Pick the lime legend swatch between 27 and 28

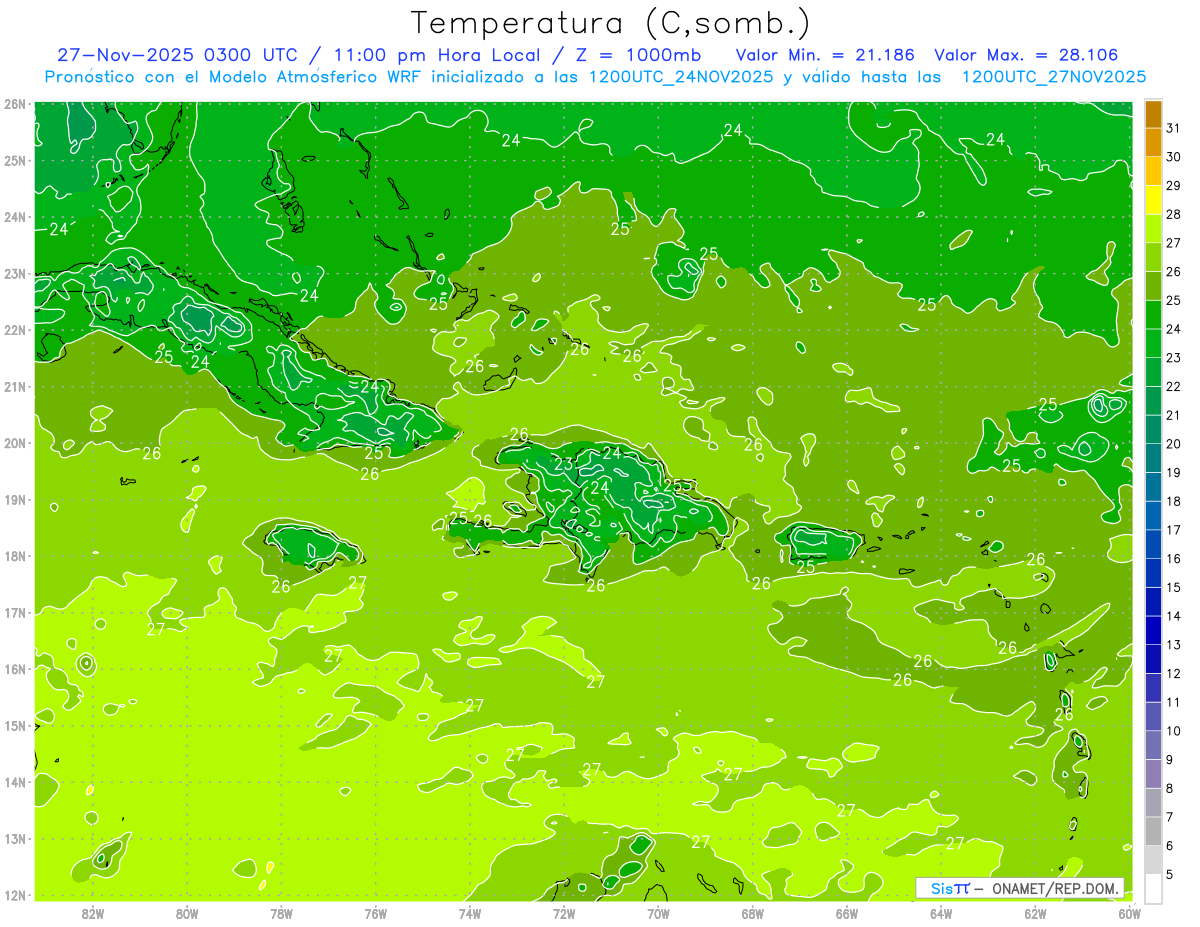coord(1153,229)
